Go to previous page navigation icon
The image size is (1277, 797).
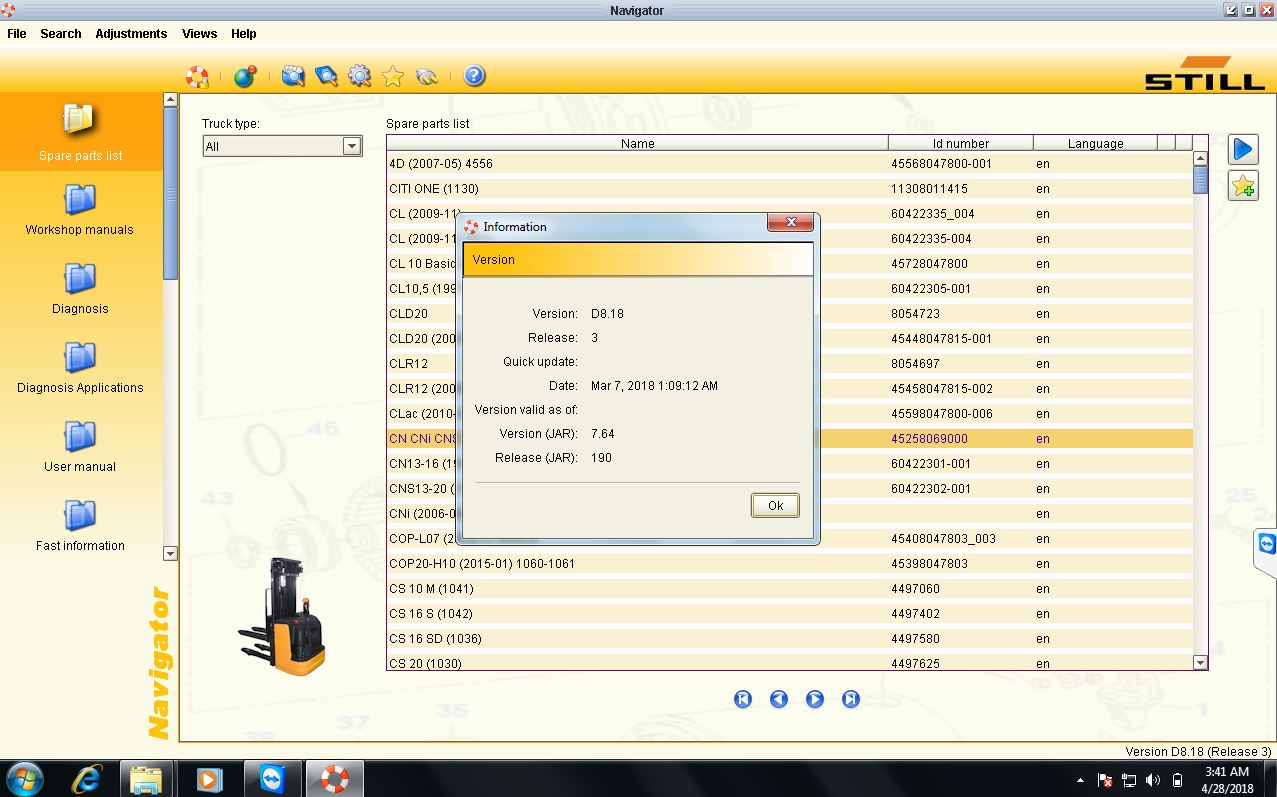click(x=779, y=699)
